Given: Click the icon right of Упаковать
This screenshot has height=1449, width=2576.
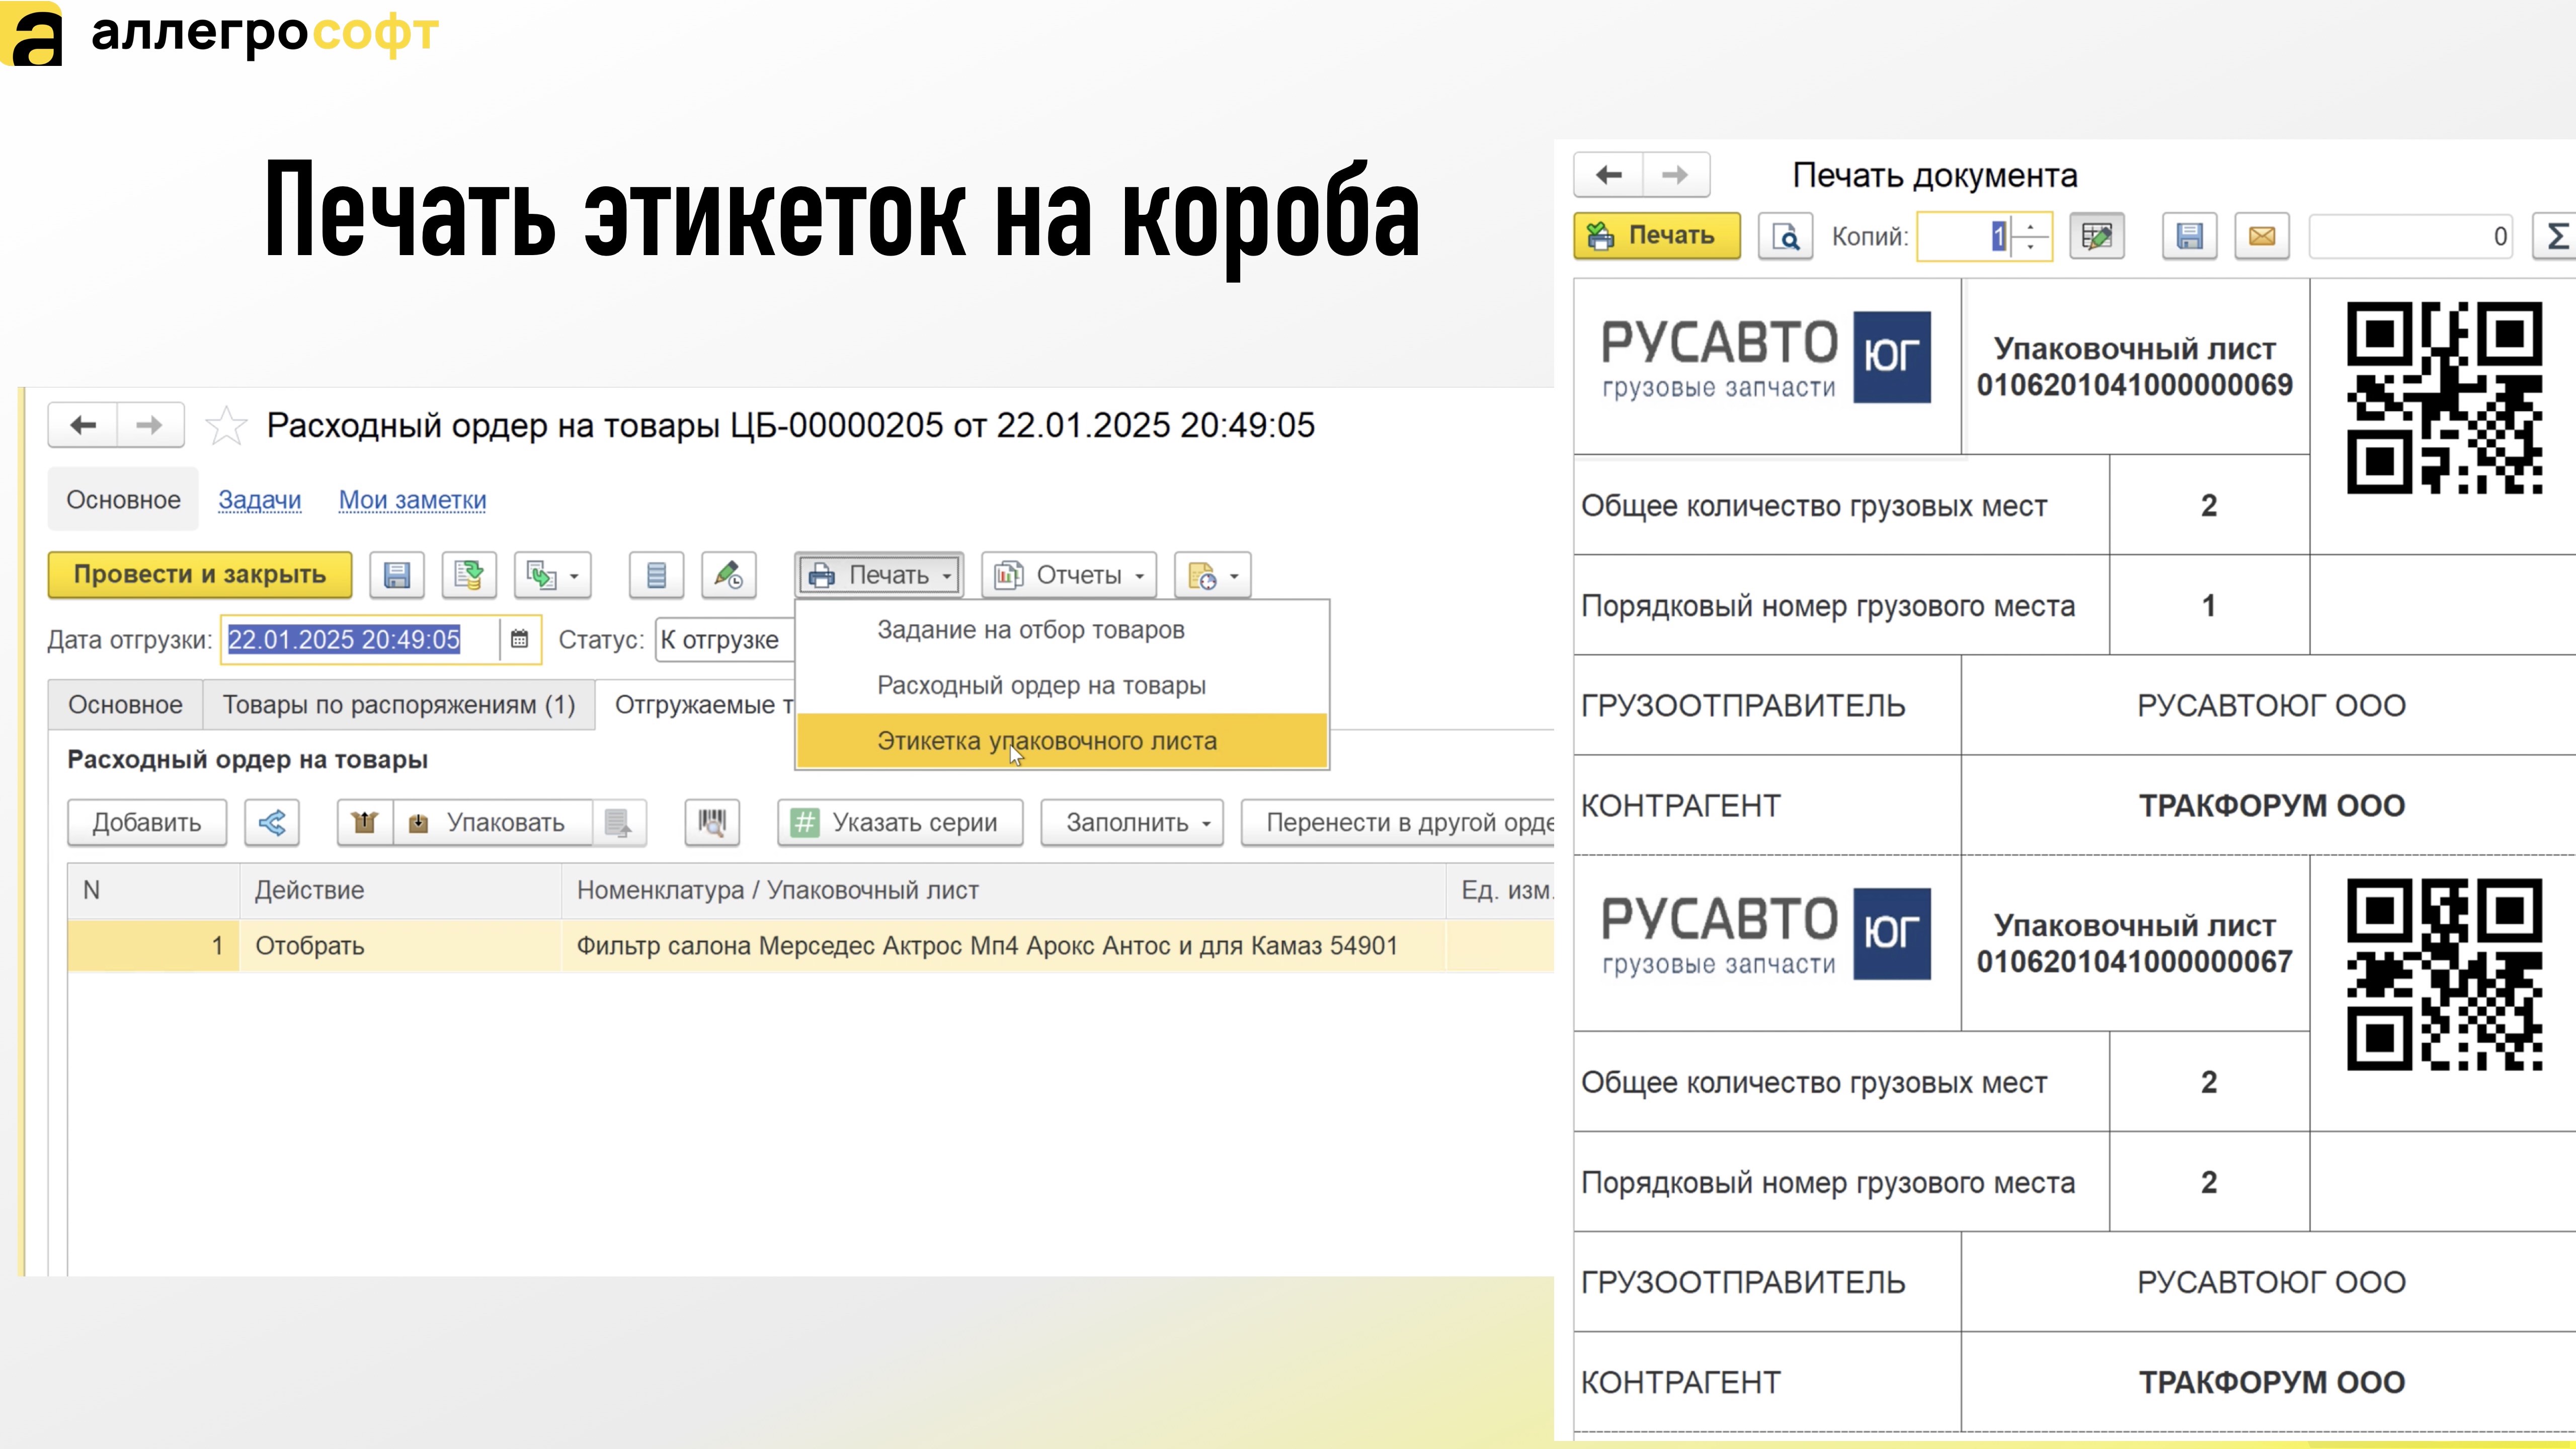Looking at the screenshot, I should pos(619,823).
